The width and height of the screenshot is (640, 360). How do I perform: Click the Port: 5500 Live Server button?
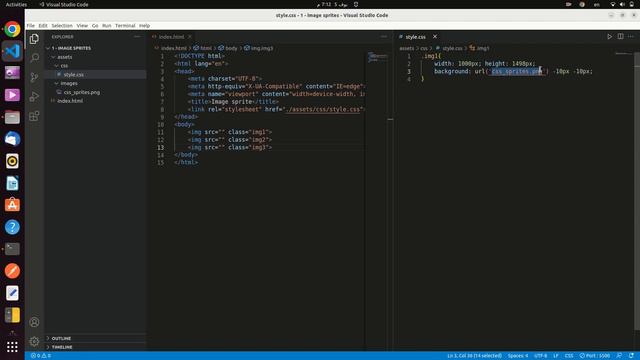595,356
